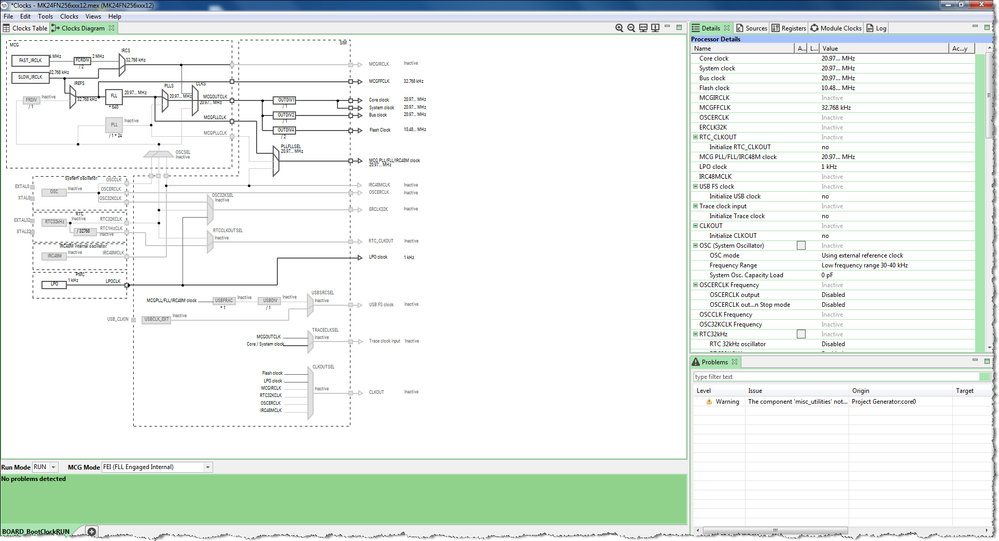
Task: Maximize the Clocks Diagram view panel
Action: coord(679,27)
